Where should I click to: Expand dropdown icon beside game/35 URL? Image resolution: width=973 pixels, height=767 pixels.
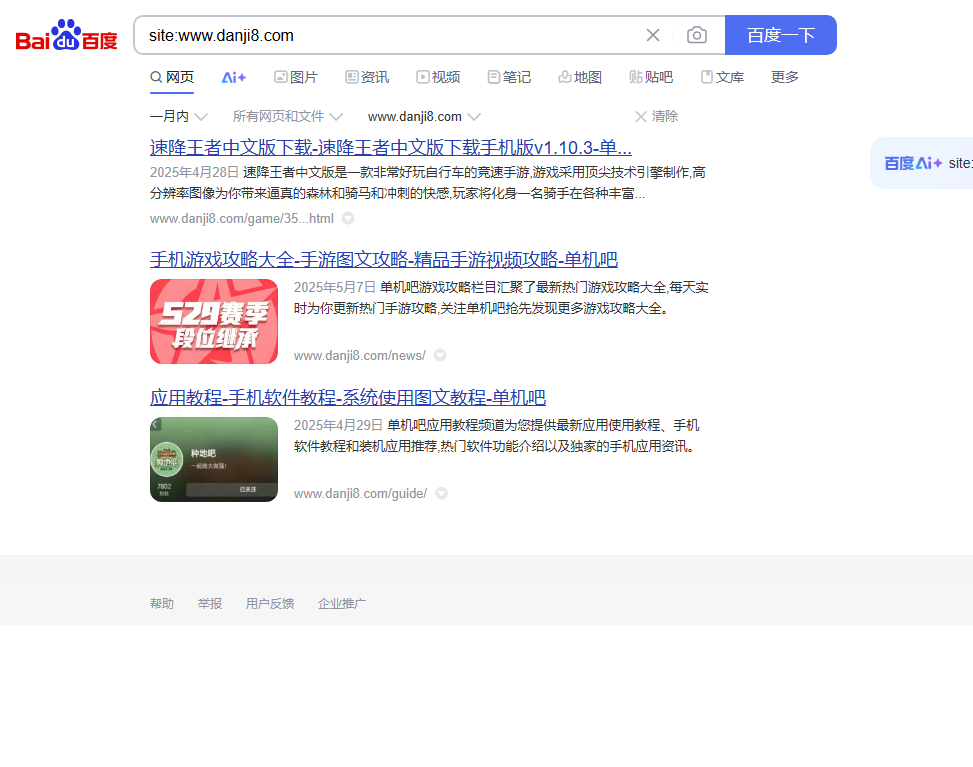(x=348, y=218)
